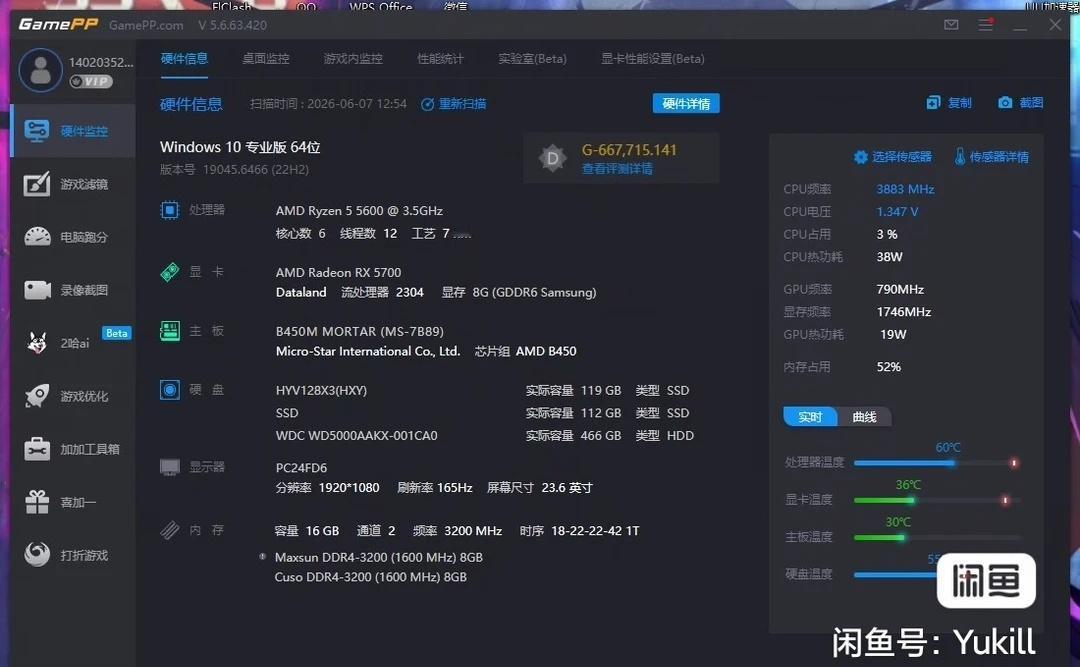The image size is (1080, 667).
Task: Click username 14020352... text
Action: coord(101,62)
